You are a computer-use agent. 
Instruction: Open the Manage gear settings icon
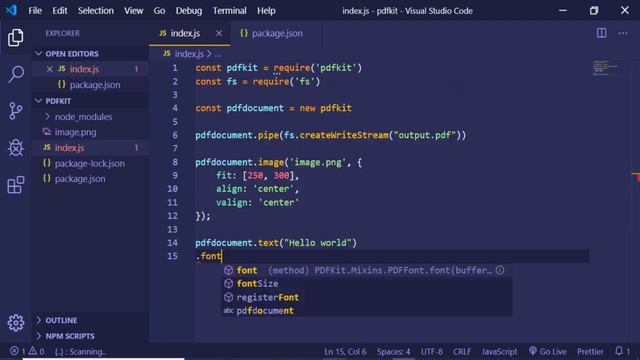16,323
